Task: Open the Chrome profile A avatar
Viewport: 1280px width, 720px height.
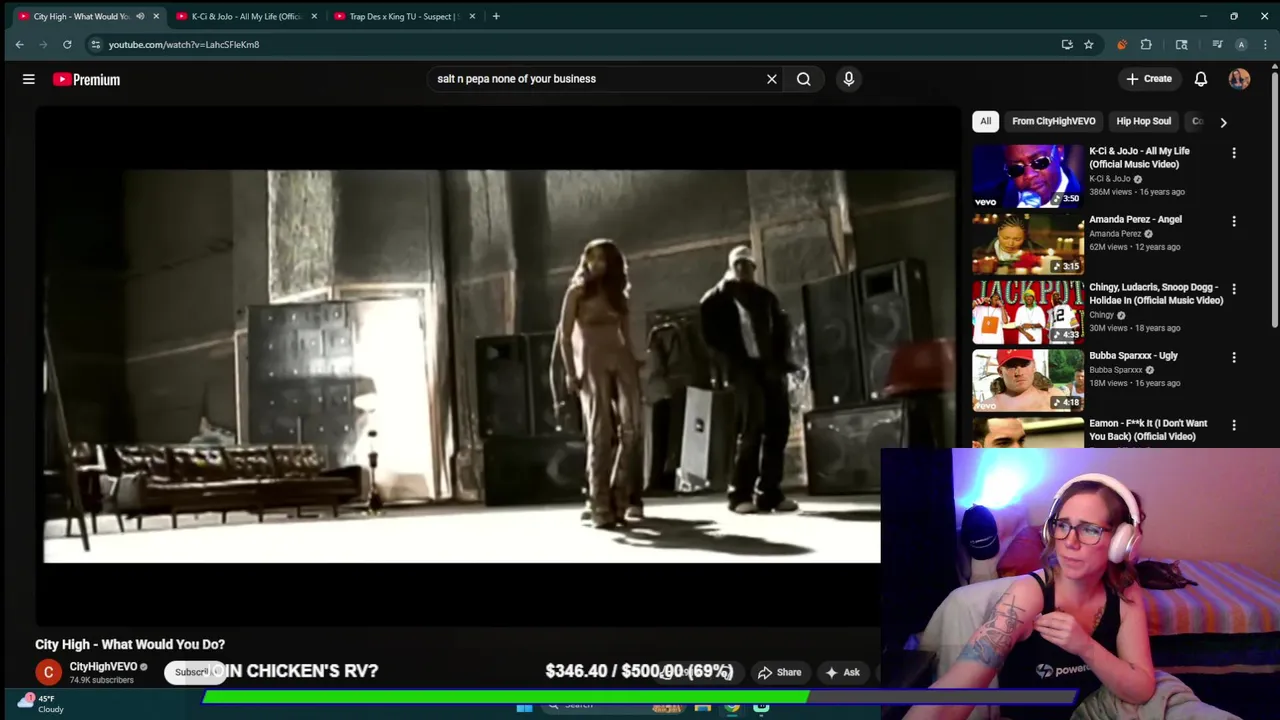Action: (1241, 44)
